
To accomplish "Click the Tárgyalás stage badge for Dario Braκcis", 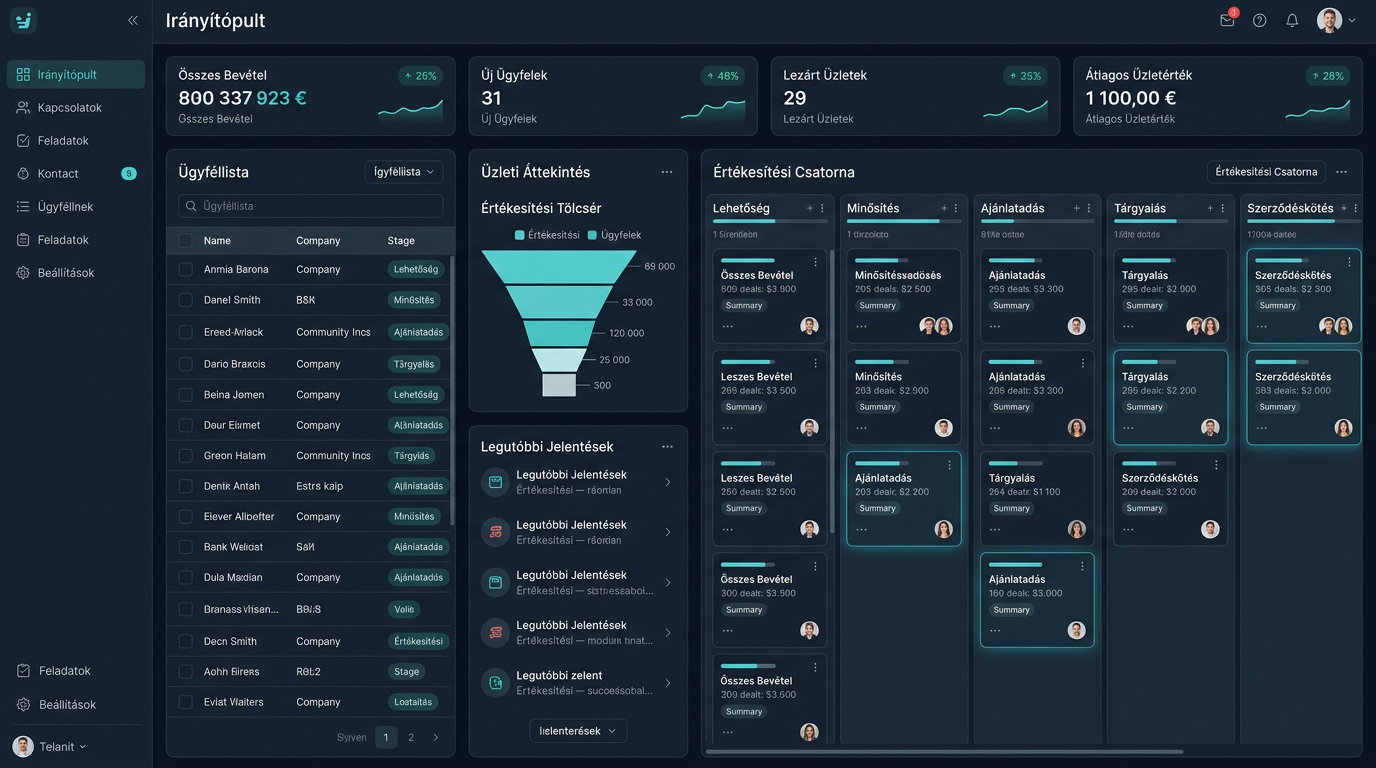I will click(x=414, y=364).
